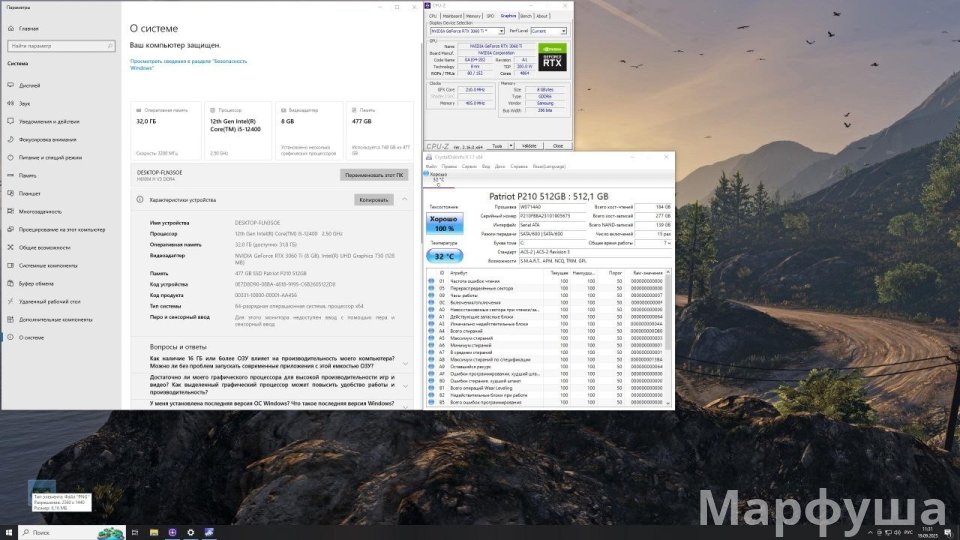Click the Копировать button

pos(373,199)
